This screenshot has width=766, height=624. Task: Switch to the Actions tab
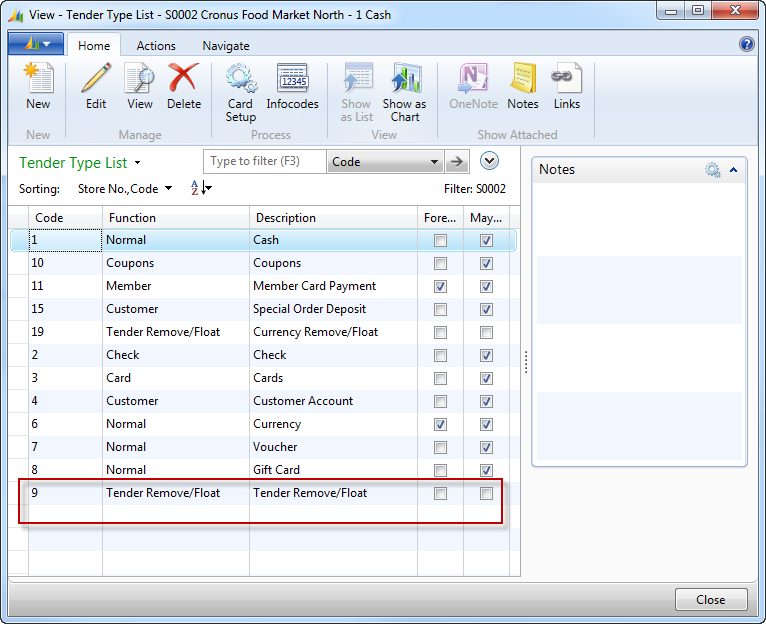[156, 46]
